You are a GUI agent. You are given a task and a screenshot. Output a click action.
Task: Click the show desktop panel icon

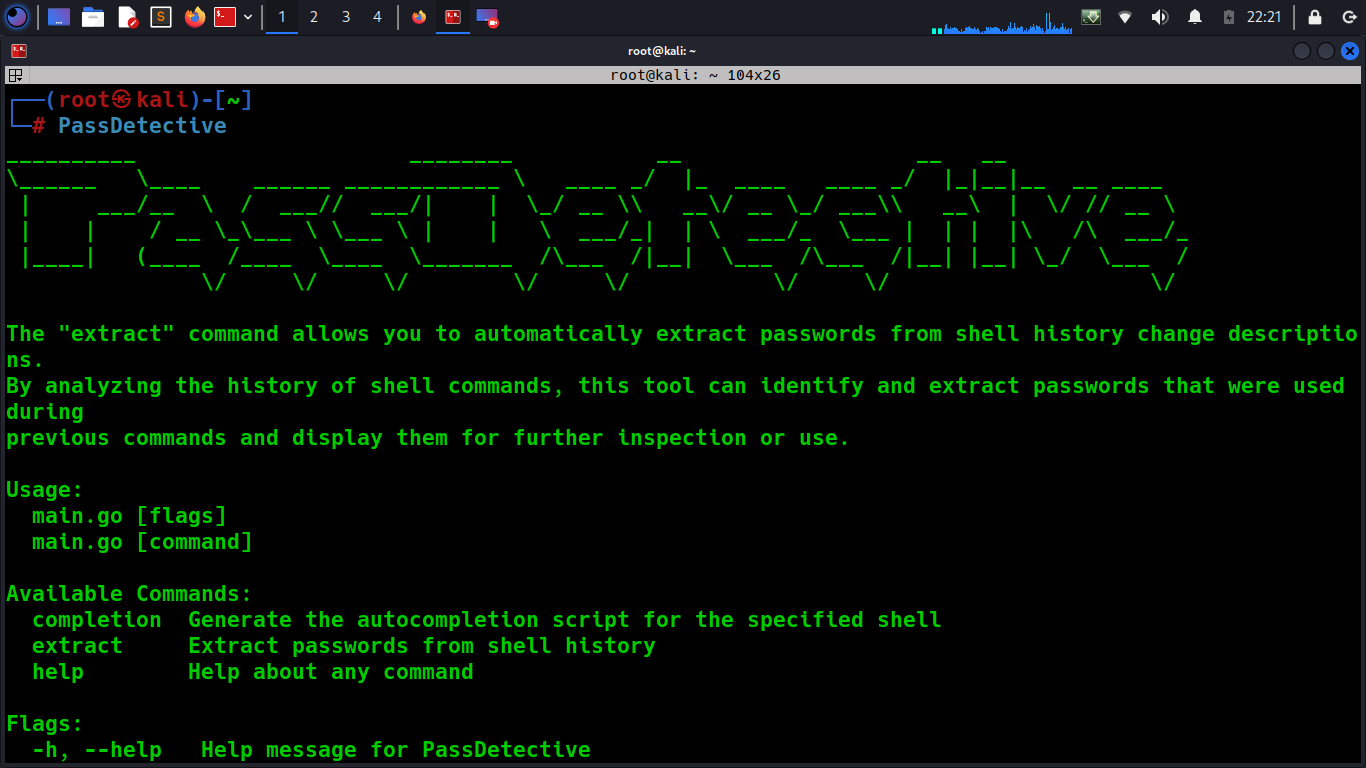click(x=59, y=17)
